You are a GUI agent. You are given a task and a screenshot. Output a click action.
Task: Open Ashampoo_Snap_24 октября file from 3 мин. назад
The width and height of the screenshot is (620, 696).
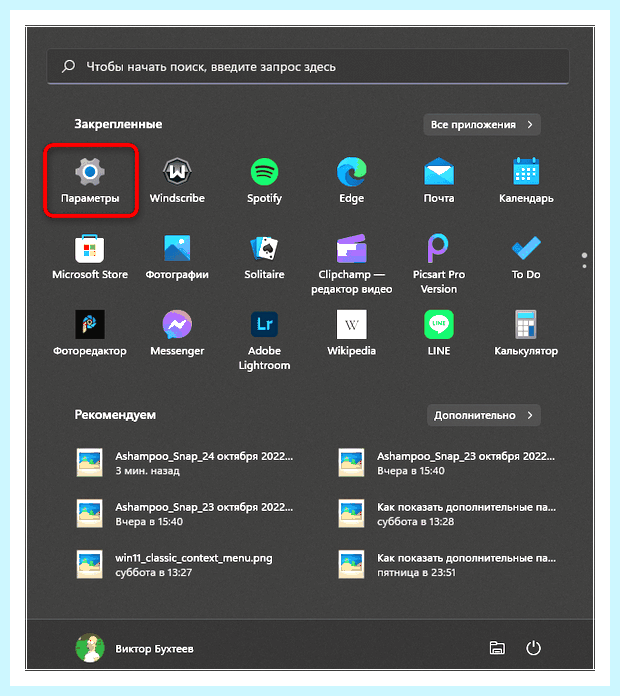point(185,463)
